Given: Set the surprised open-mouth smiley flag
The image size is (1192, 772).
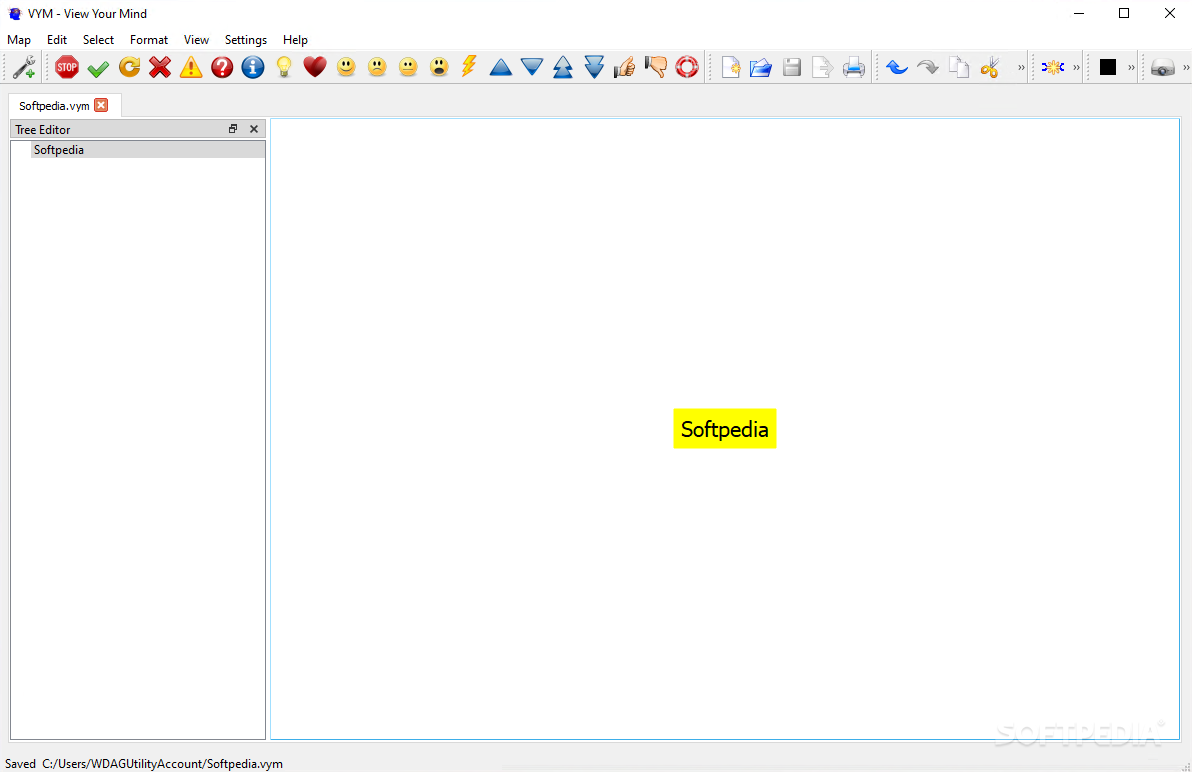Looking at the screenshot, I should click(x=439, y=67).
